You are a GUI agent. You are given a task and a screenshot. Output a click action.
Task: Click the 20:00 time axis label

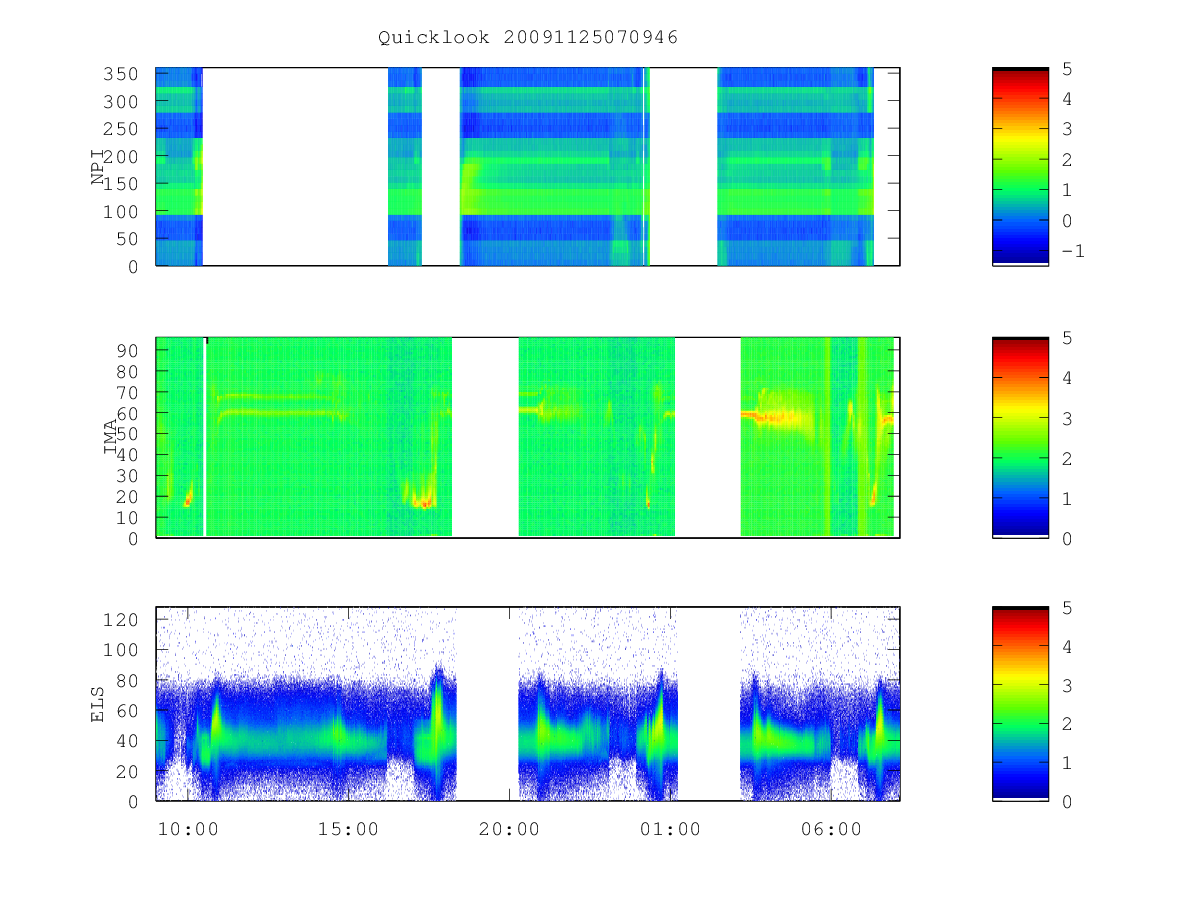click(x=510, y=830)
